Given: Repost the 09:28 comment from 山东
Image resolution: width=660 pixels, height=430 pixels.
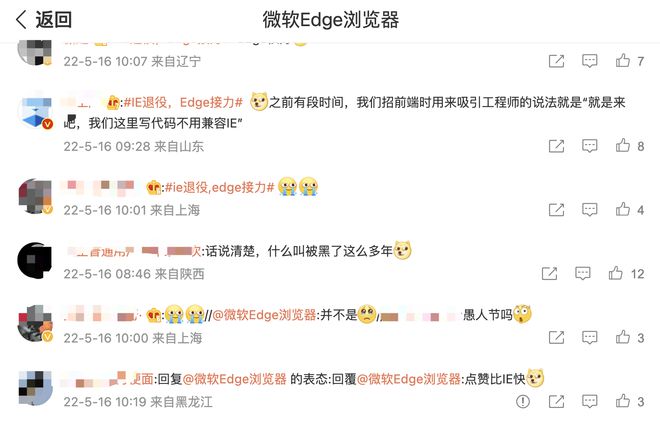Looking at the screenshot, I should [556, 146].
